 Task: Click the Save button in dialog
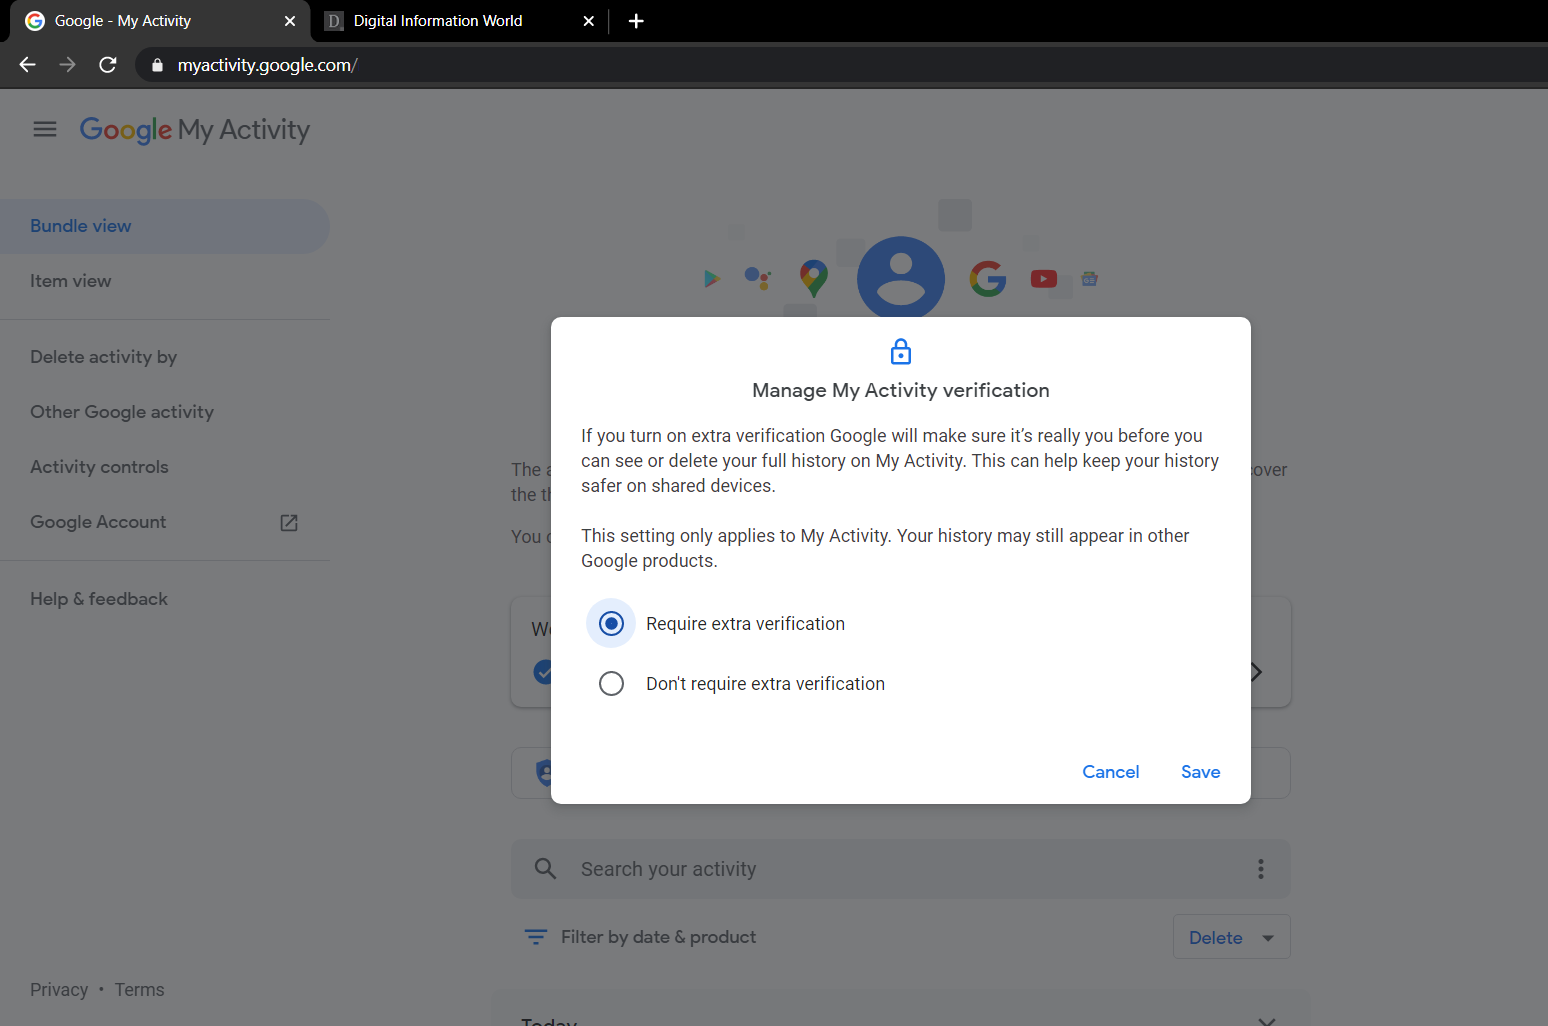coord(1200,772)
